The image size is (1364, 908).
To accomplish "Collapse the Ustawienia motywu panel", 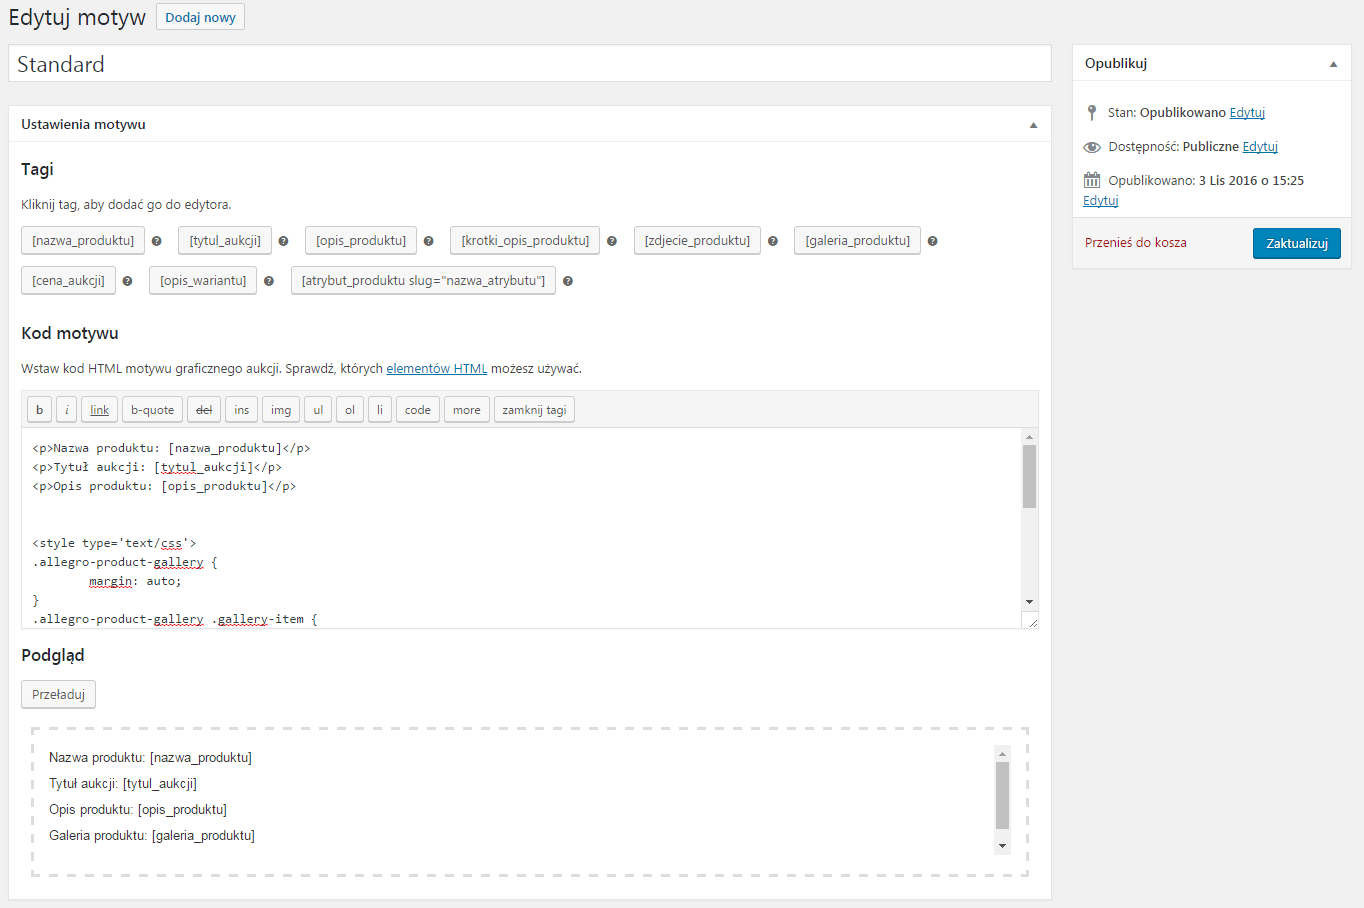I will [x=1033, y=125].
